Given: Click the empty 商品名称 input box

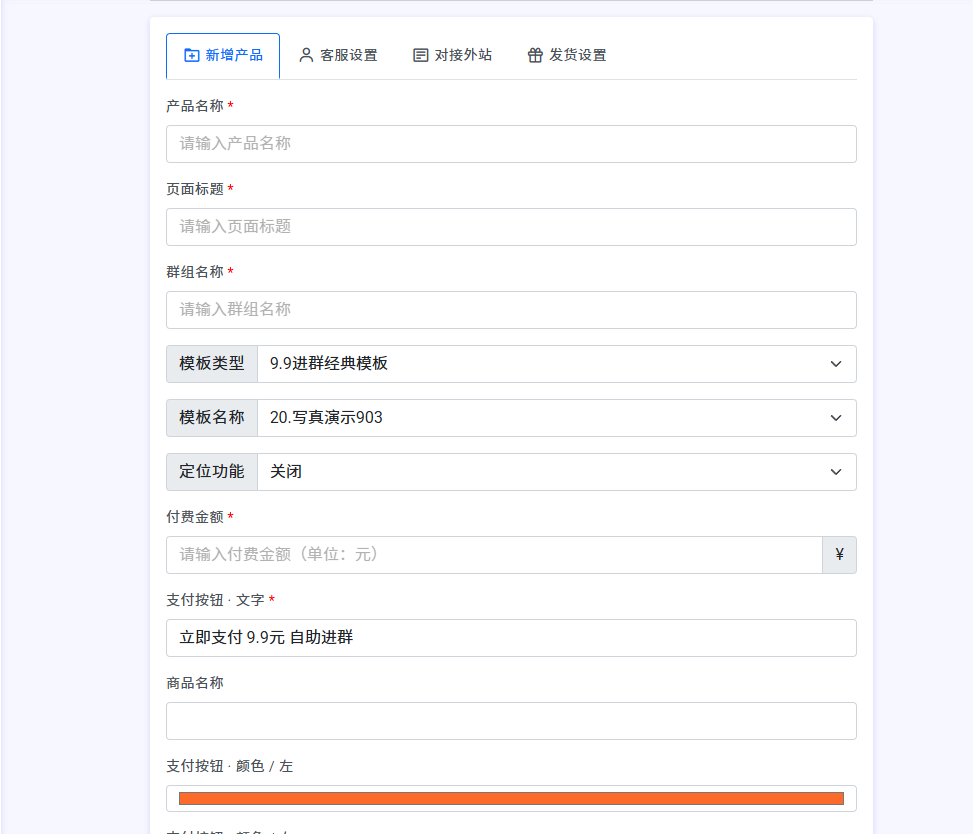Looking at the screenshot, I should pyautogui.click(x=511, y=721).
